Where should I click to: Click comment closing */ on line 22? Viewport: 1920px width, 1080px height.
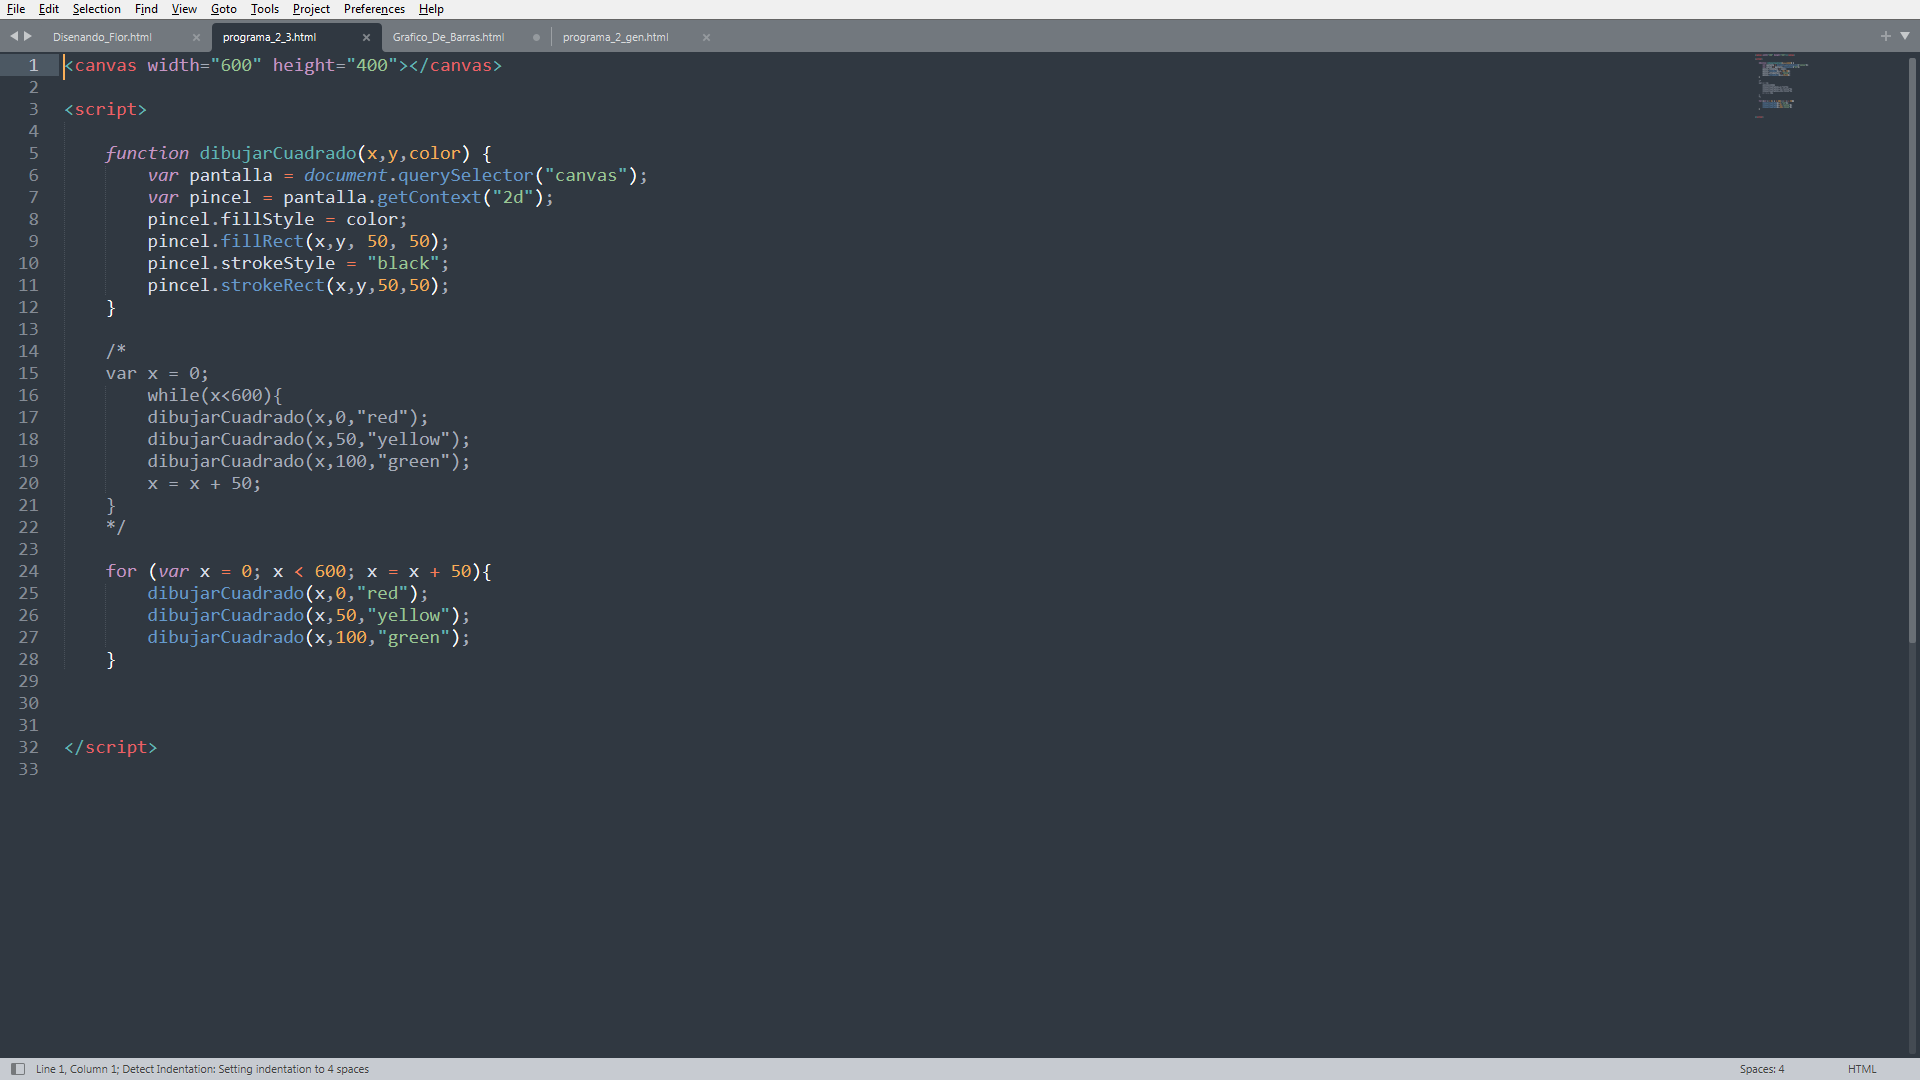pyautogui.click(x=116, y=527)
